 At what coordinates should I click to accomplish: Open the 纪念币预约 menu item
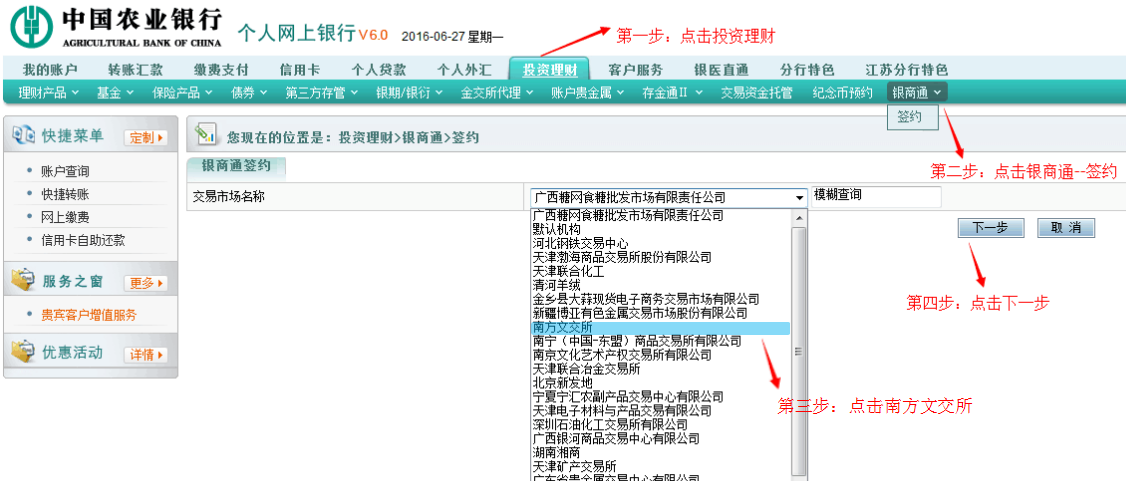point(842,92)
